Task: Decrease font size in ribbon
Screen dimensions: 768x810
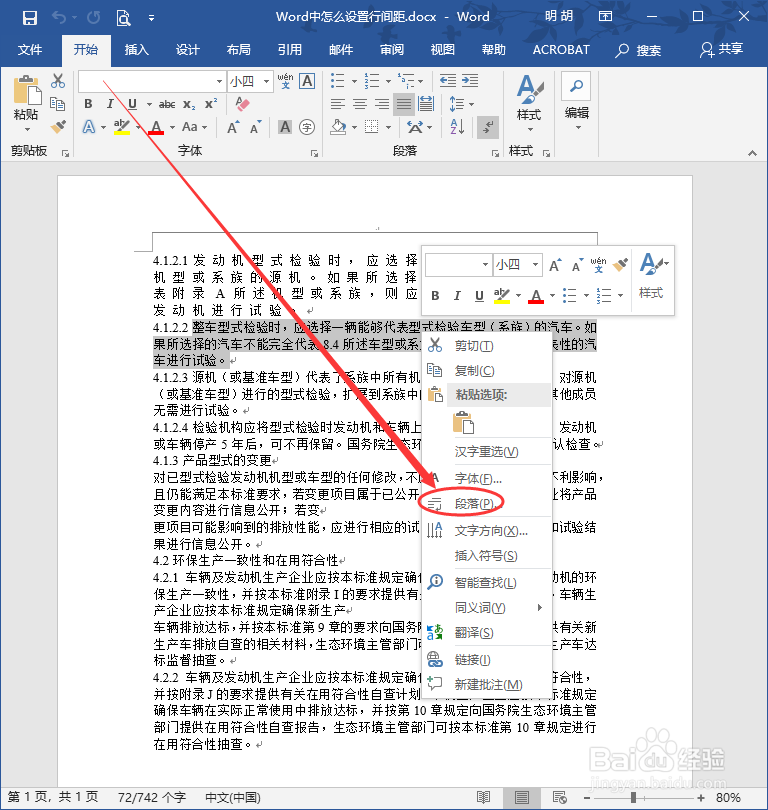Action: [255, 127]
